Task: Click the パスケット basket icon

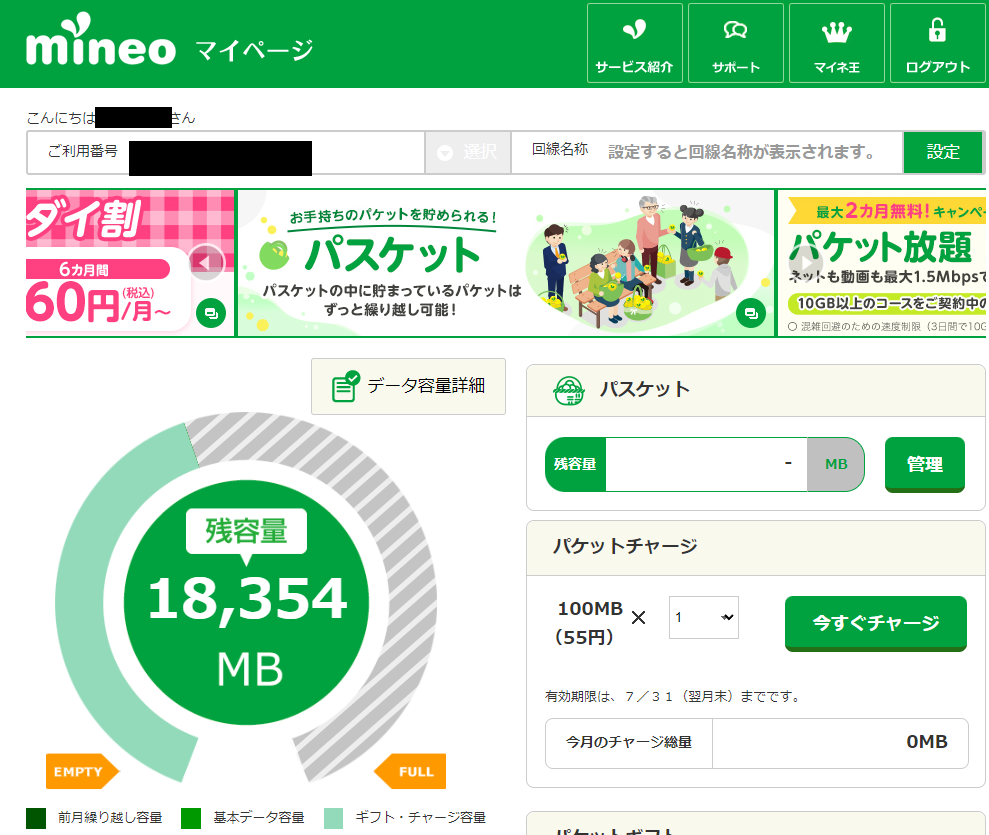Action: (x=568, y=390)
